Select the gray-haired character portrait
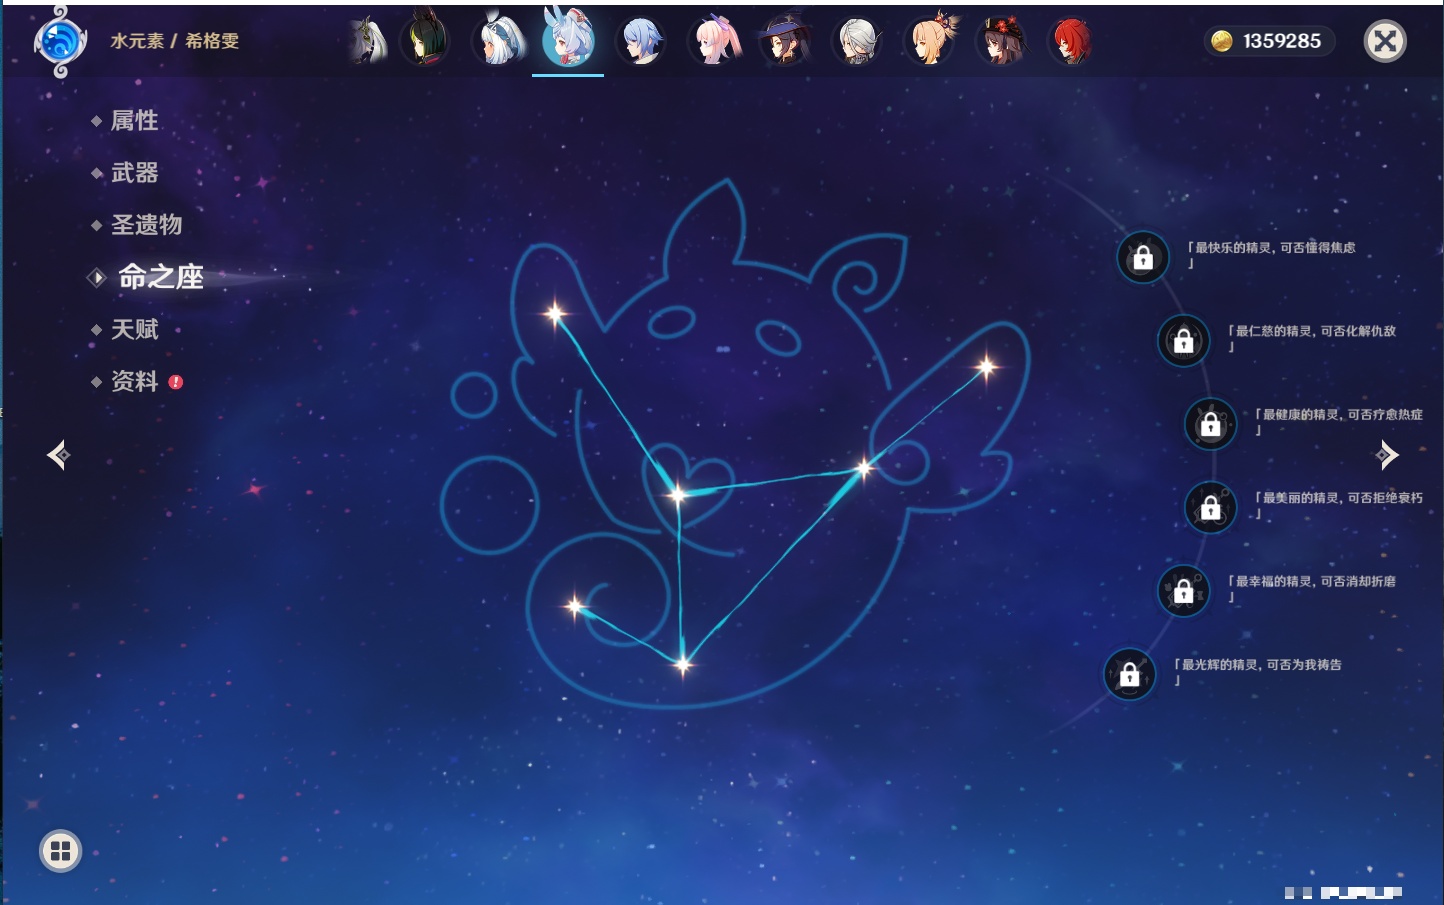1444x905 pixels. tap(857, 41)
